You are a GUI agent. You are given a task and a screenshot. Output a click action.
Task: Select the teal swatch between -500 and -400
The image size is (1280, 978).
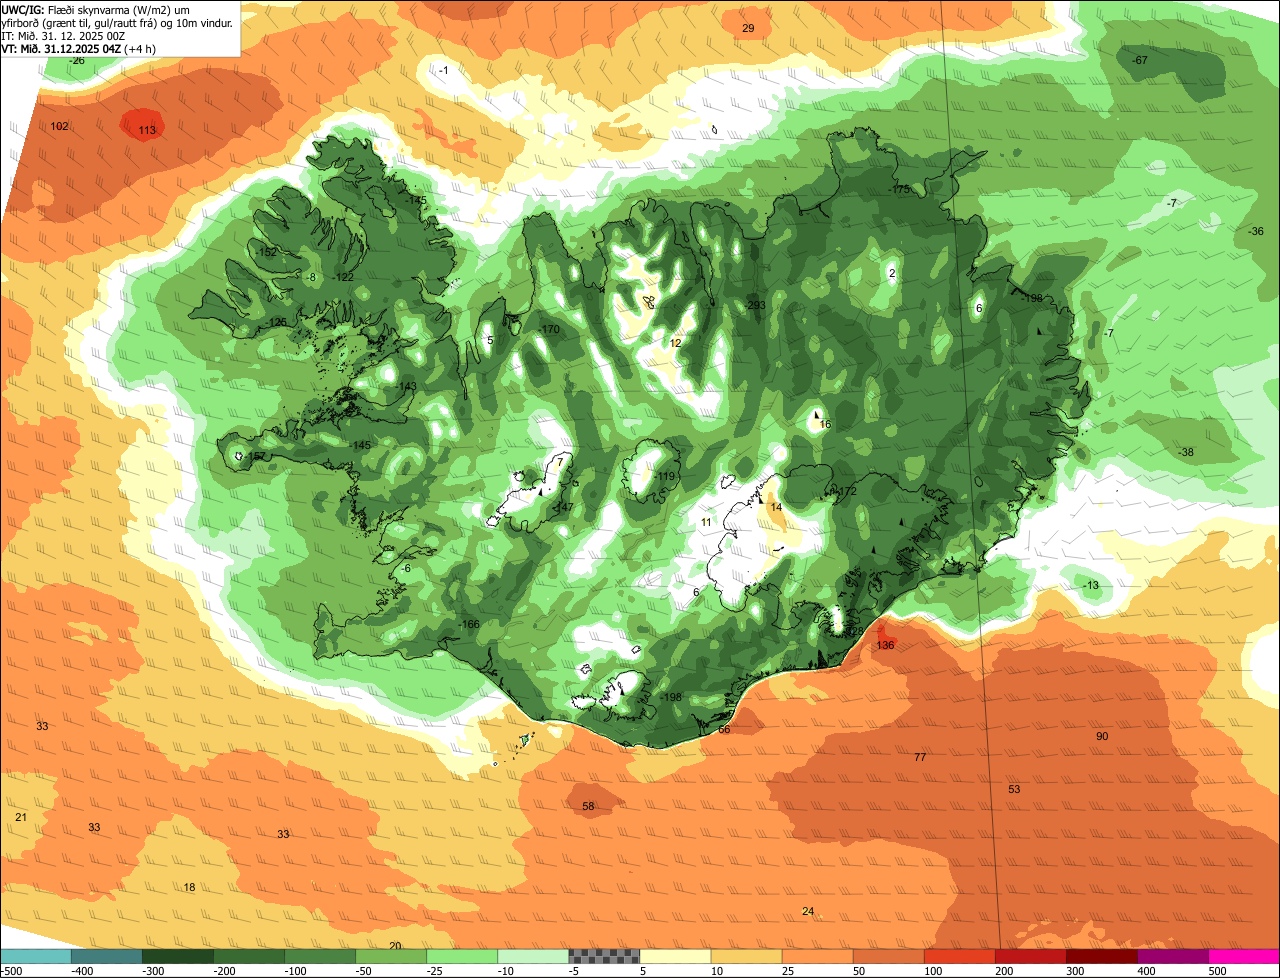[x=35, y=956]
